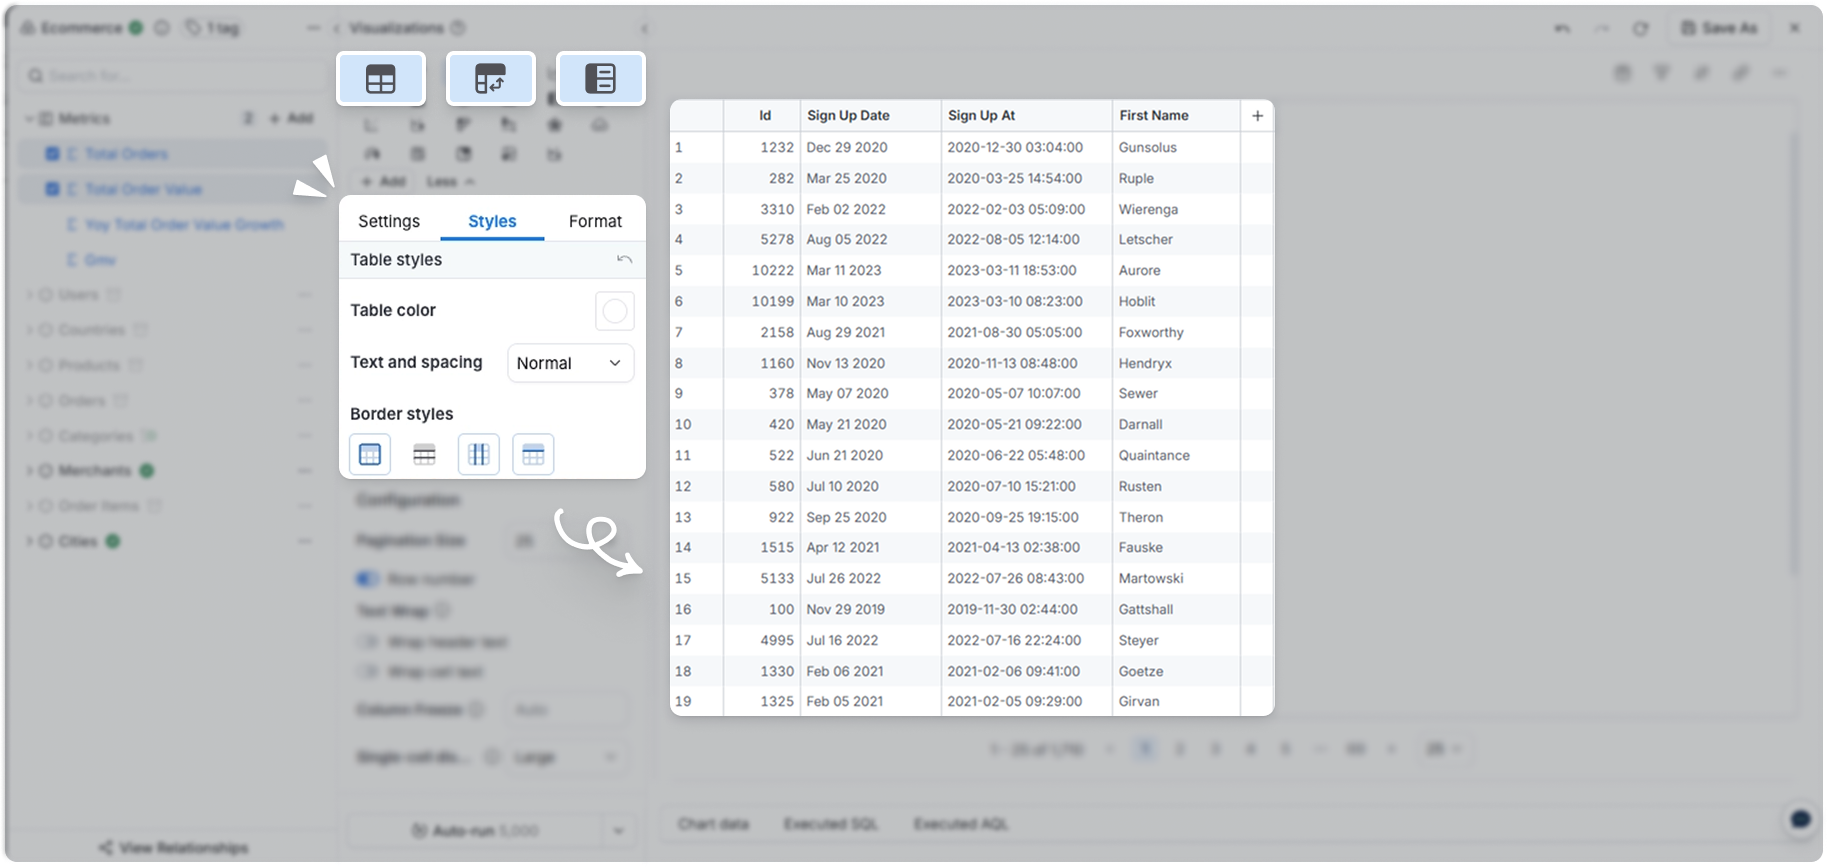Select the pivot table visualization icon
Viewport: 1828px width, 867px height.
tap(490, 78)
